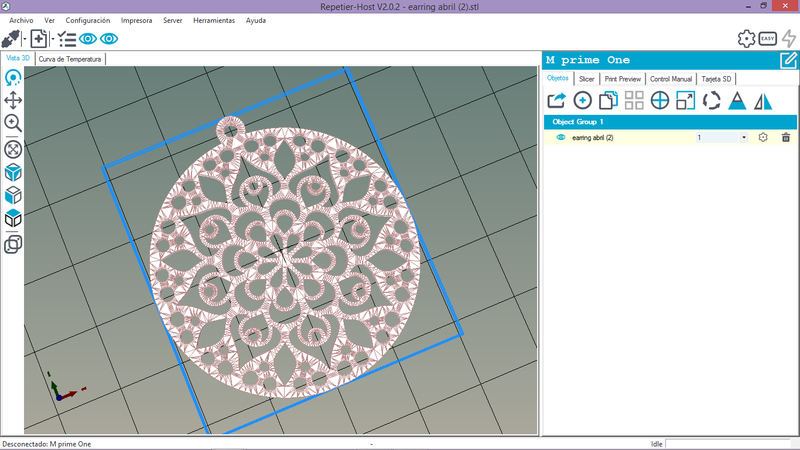Switch to the Slicer tab

[587, 78]
